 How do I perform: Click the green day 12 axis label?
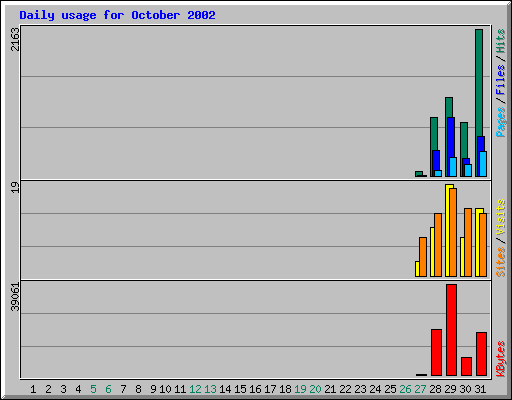pyautogui.click(x=195, y=389)
